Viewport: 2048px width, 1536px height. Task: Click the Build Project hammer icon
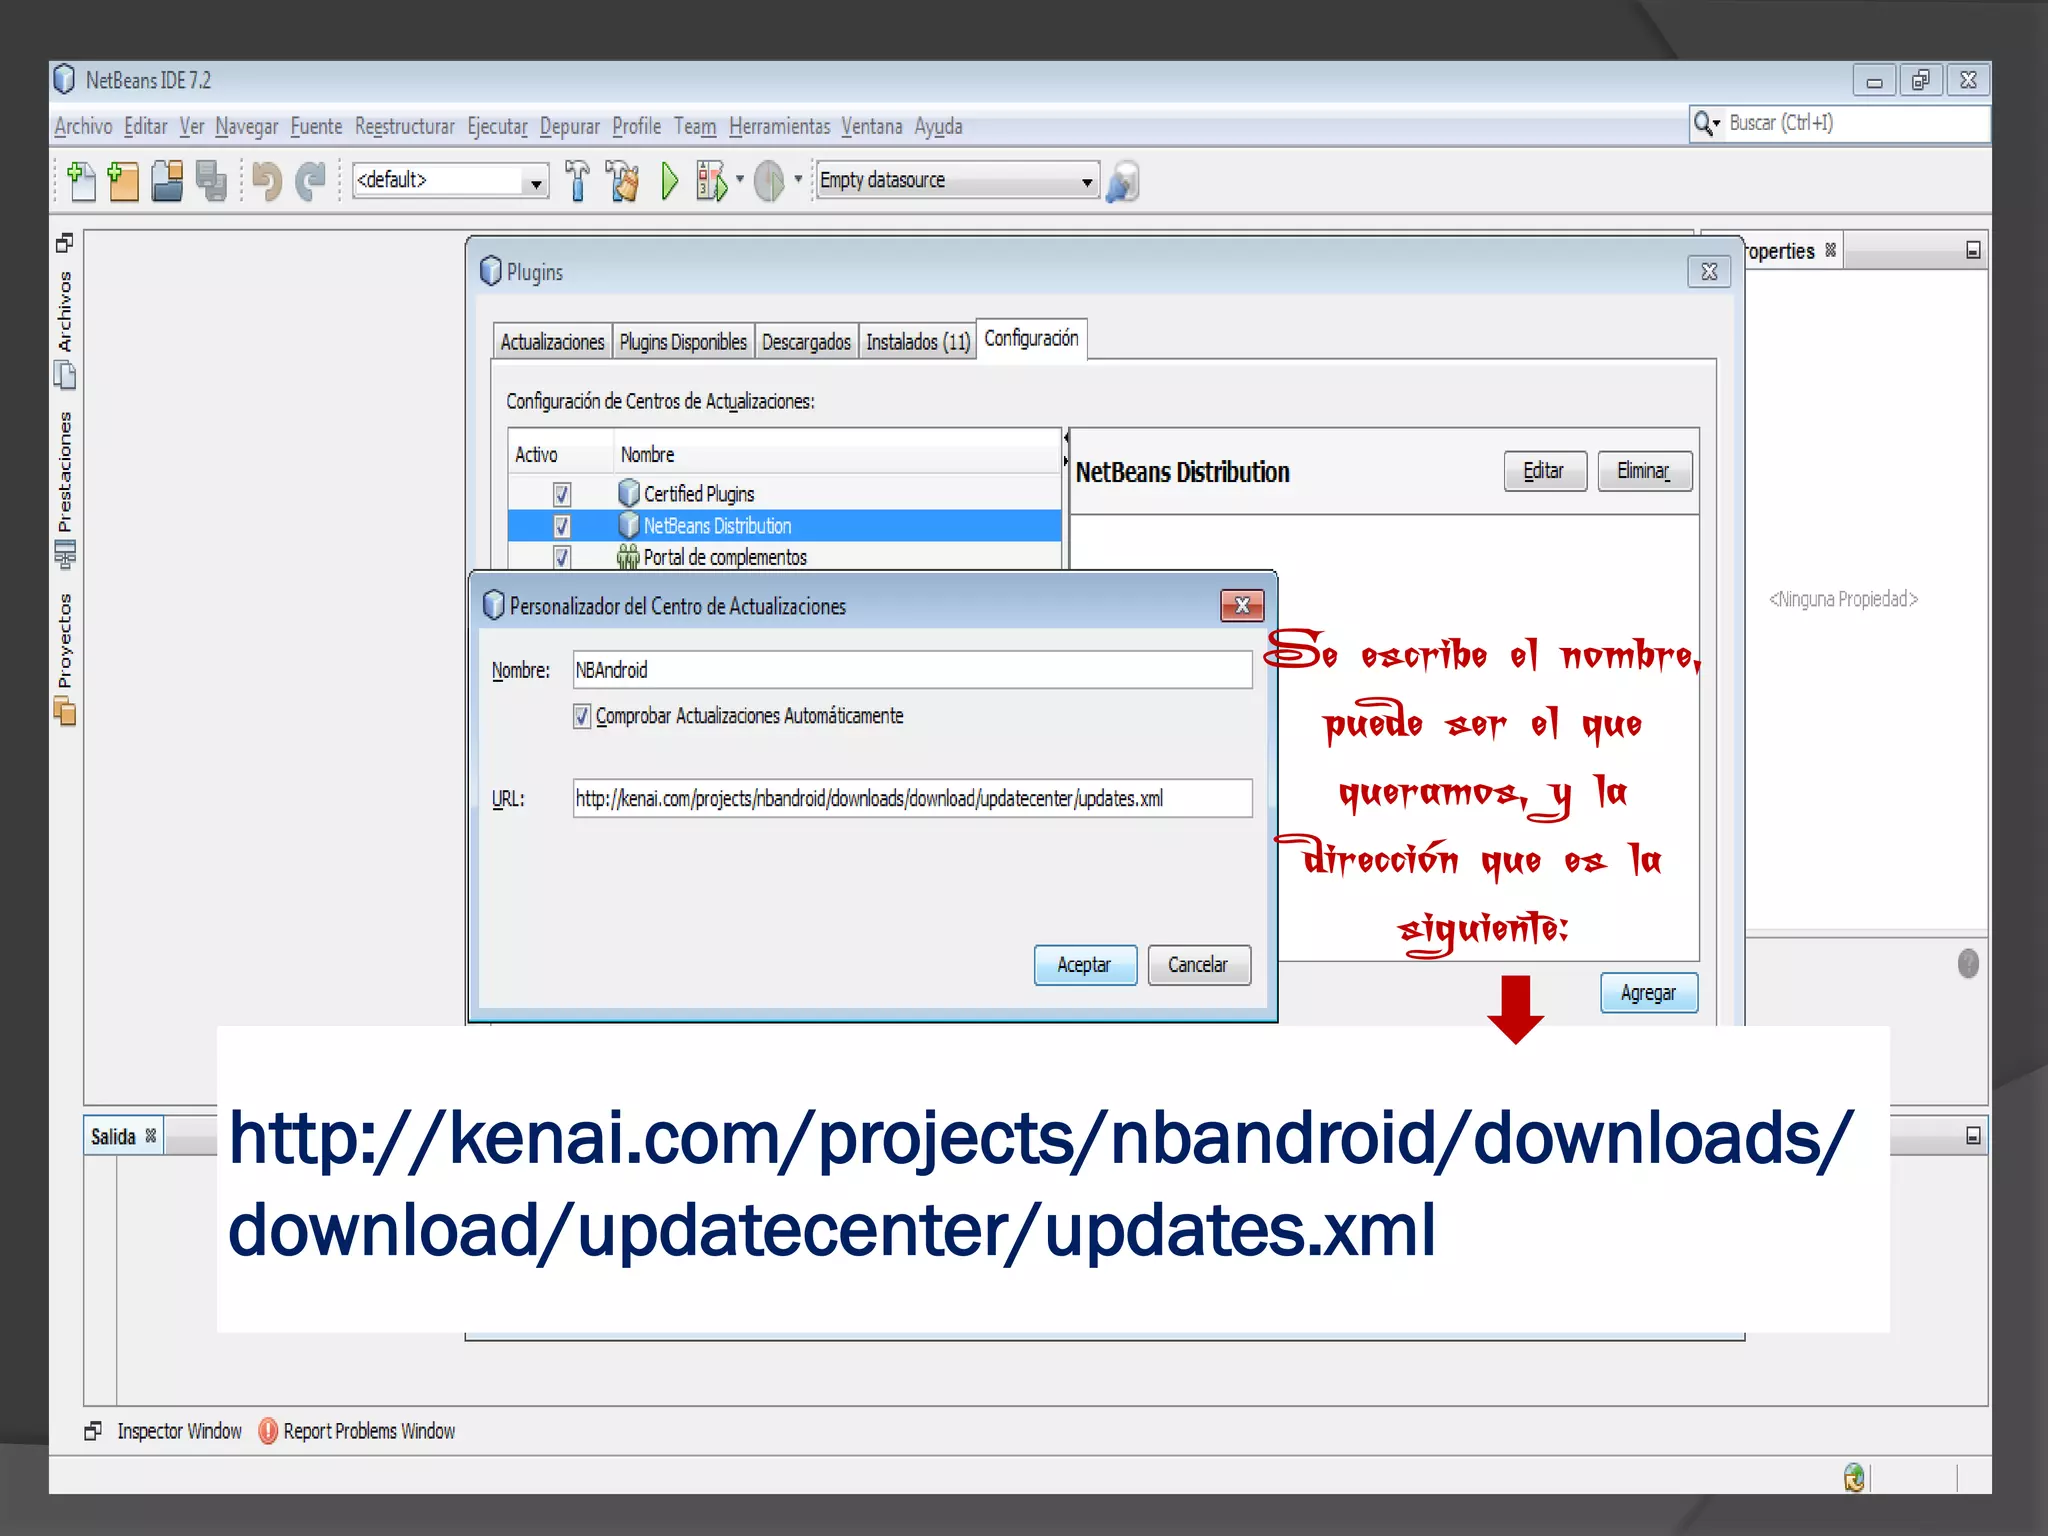(x=577, y=181)
